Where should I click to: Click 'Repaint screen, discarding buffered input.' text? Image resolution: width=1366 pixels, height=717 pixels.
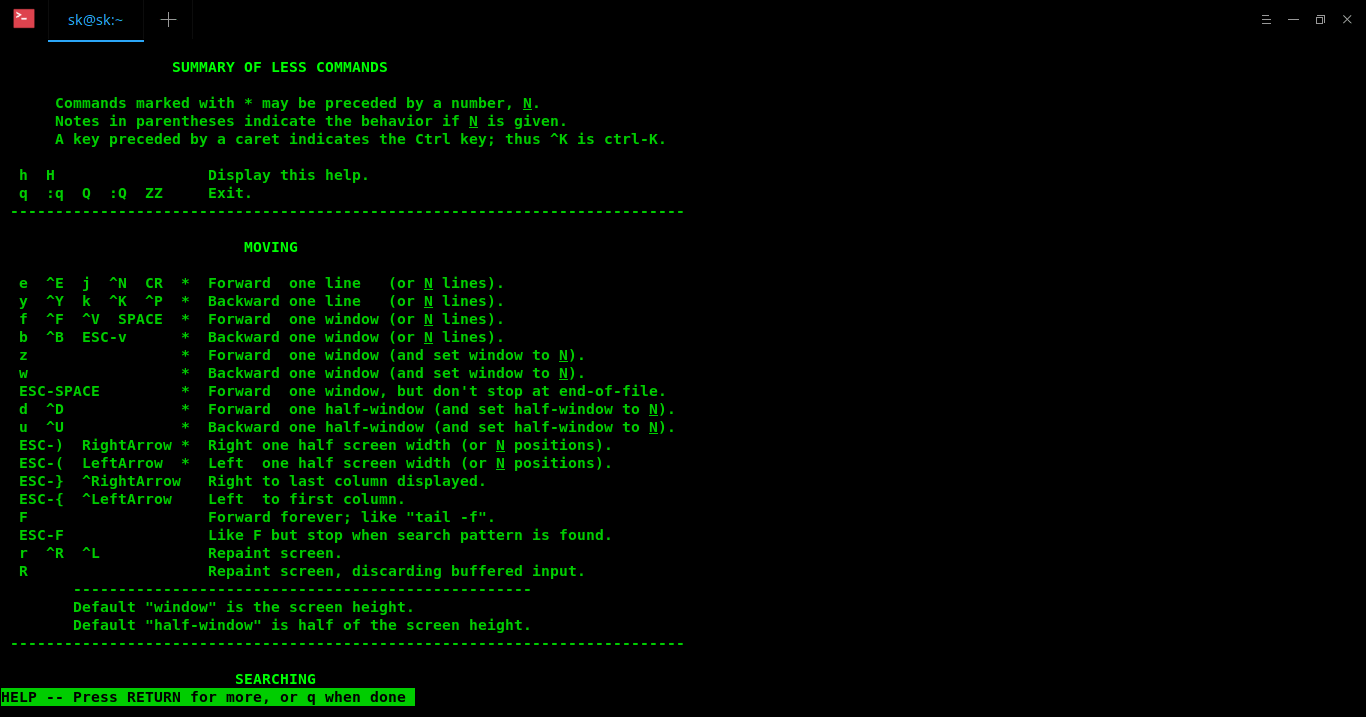[x=397, y=571]
